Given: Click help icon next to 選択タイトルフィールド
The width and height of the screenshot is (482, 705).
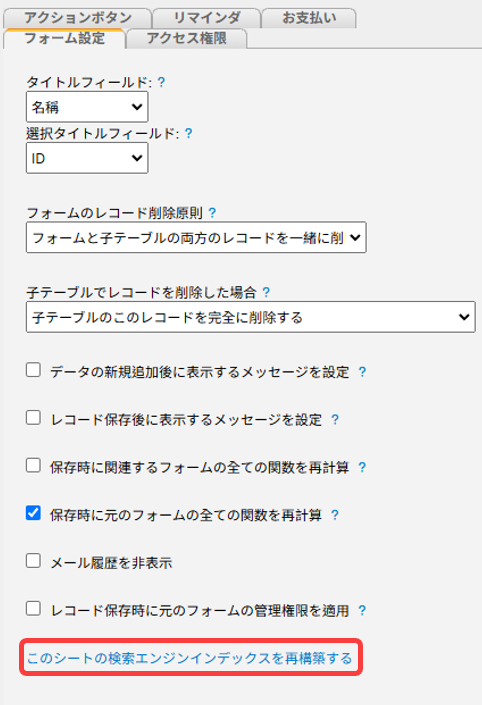Looking at the screenshot, I should coord(189,133).
